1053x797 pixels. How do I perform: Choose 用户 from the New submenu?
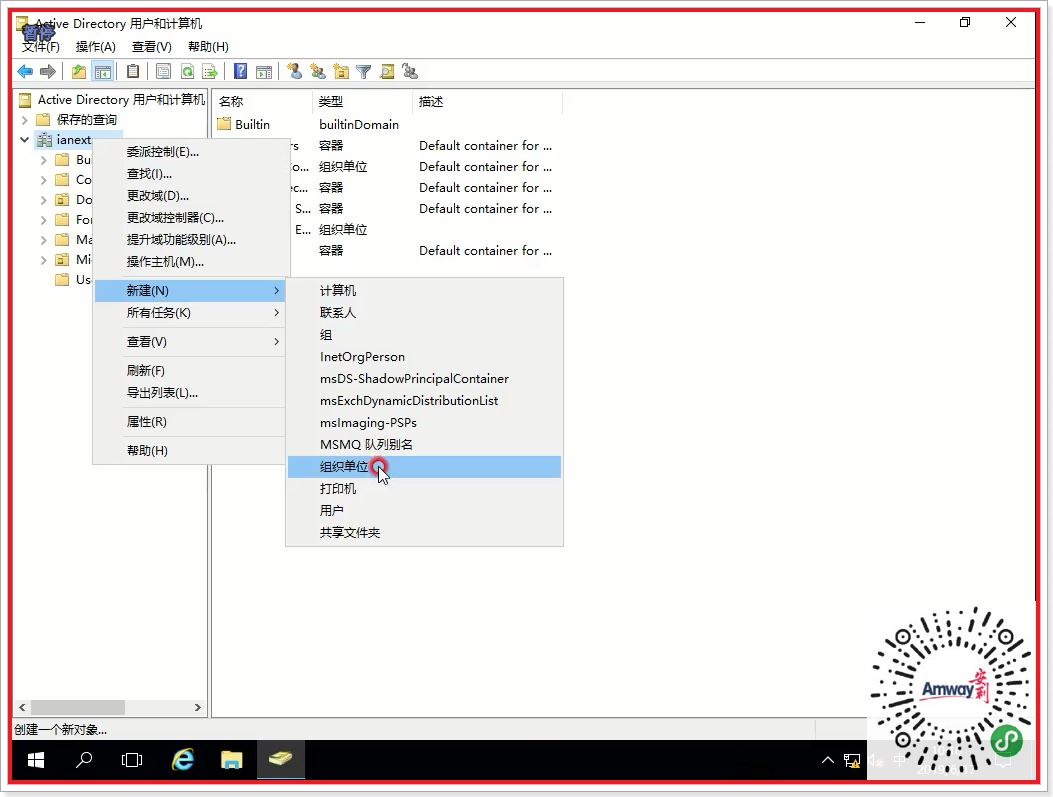[424, 510]
